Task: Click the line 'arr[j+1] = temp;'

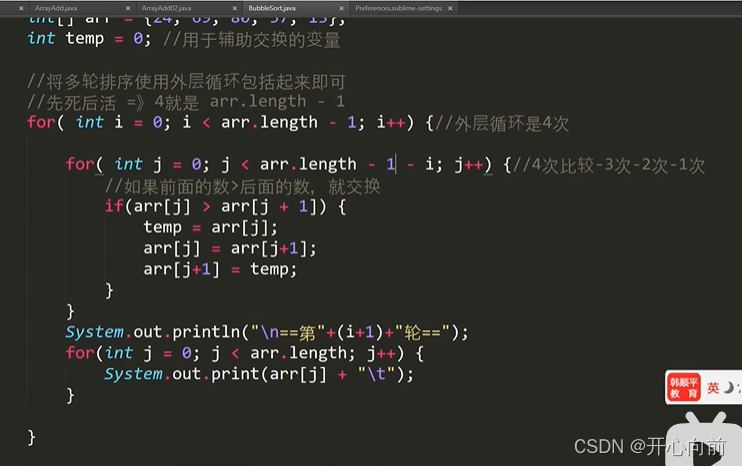Action: tap(220, 270)
